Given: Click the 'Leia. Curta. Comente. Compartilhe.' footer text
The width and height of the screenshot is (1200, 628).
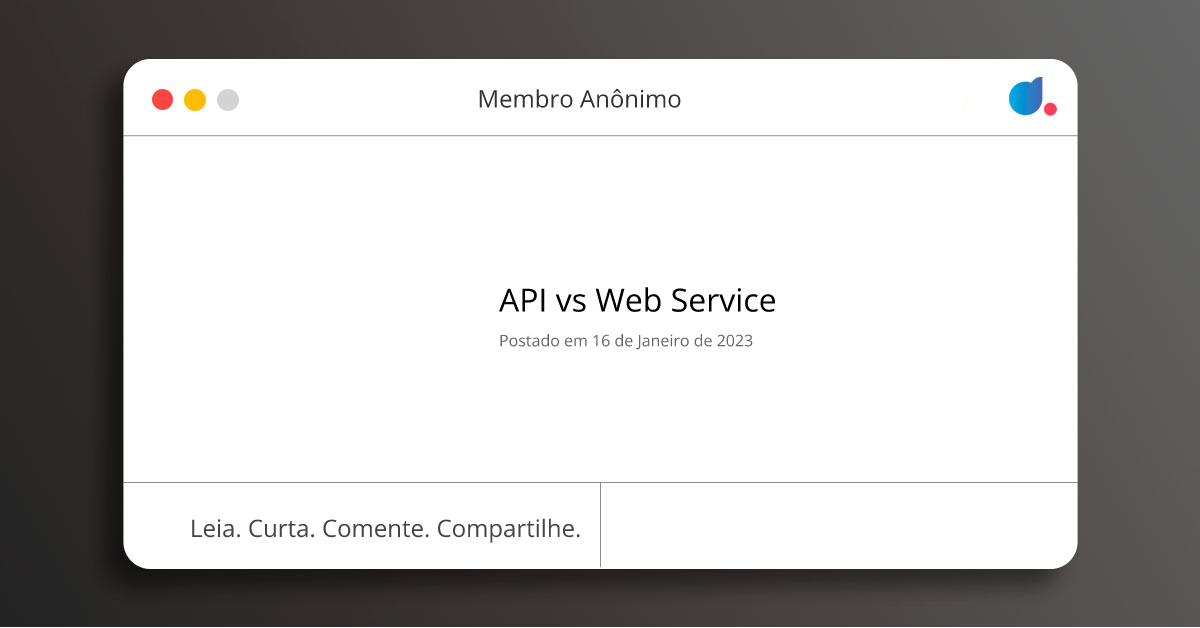Looking at the screenshot, I should click(385, 527).
